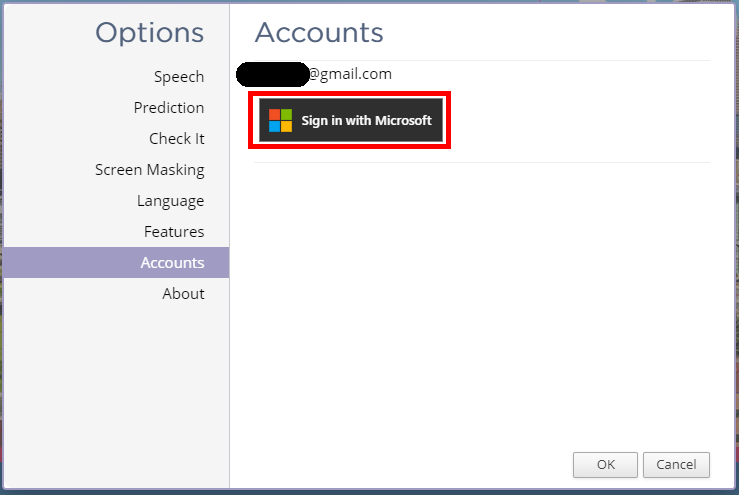The image size is (739, 495).
Task: Click the Options heading title
Action: coord(149,33)
